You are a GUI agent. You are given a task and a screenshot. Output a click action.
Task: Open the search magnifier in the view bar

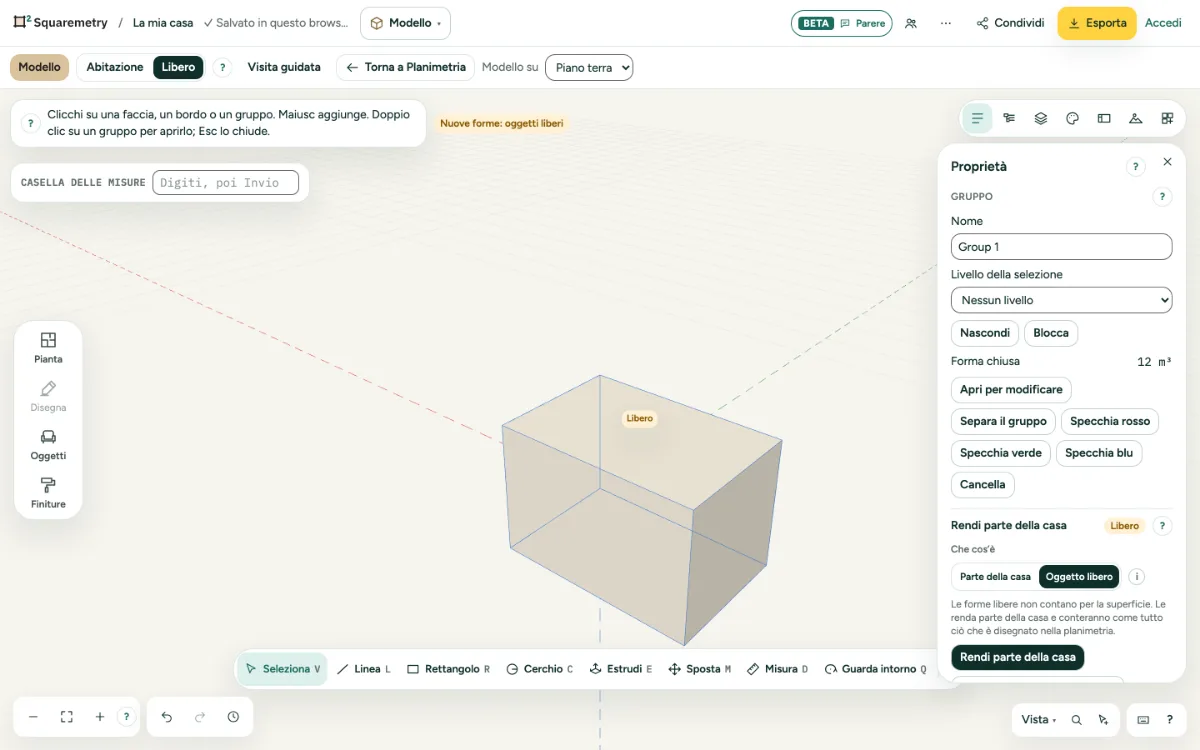click(x=1077, y=720)
